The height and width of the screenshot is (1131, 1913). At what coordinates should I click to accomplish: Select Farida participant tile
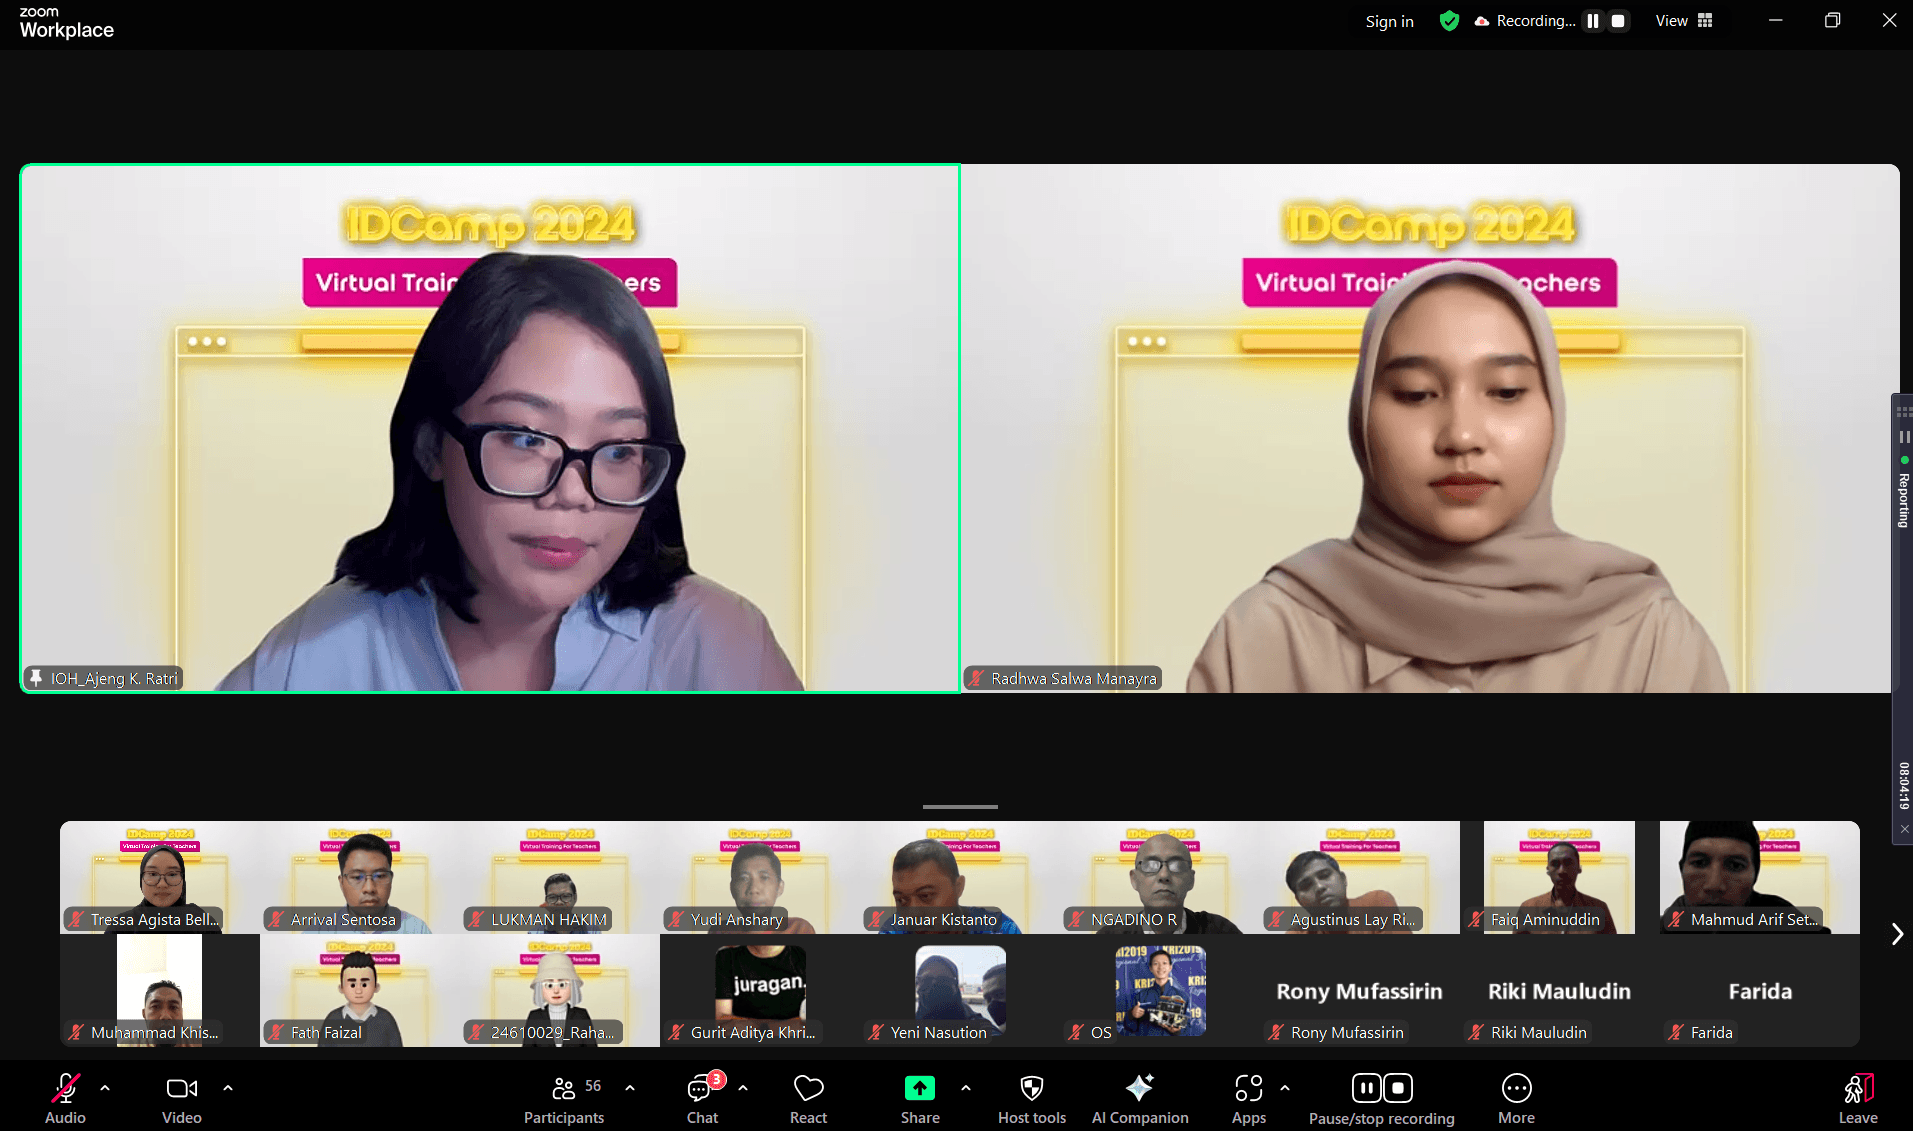[x=1760, y=990]
